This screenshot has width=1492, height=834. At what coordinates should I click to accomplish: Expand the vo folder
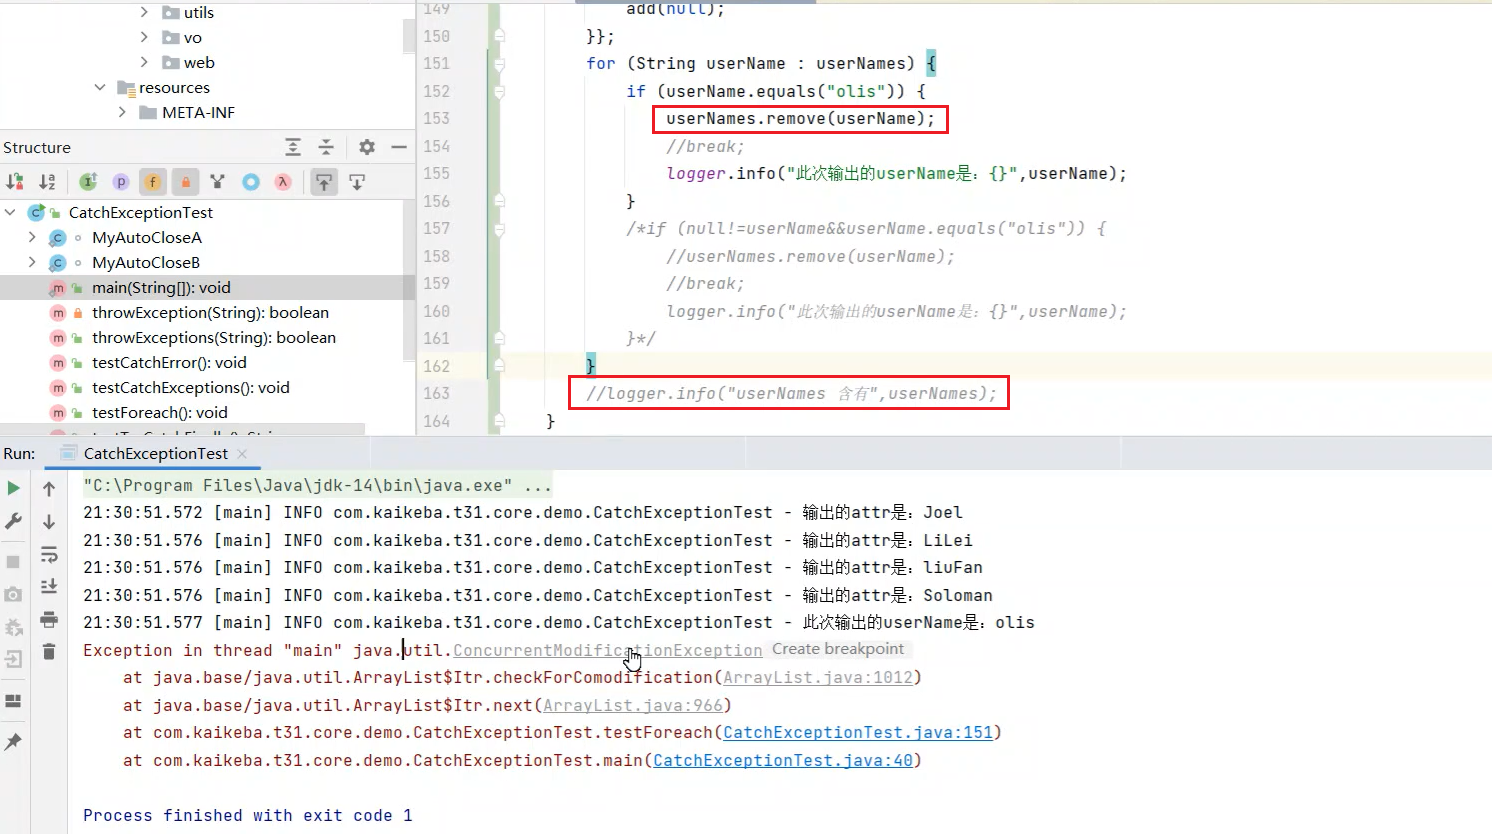[x=144, y=37]
